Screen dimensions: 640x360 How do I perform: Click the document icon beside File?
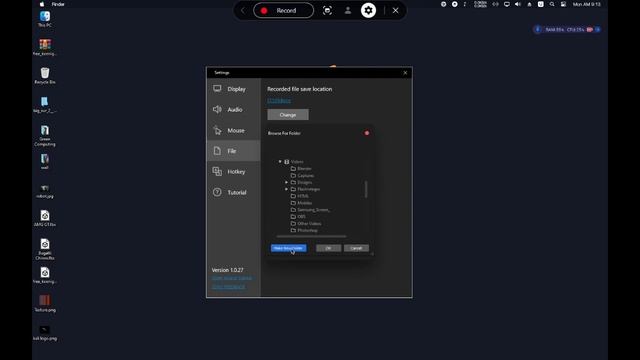click(217, 151)
